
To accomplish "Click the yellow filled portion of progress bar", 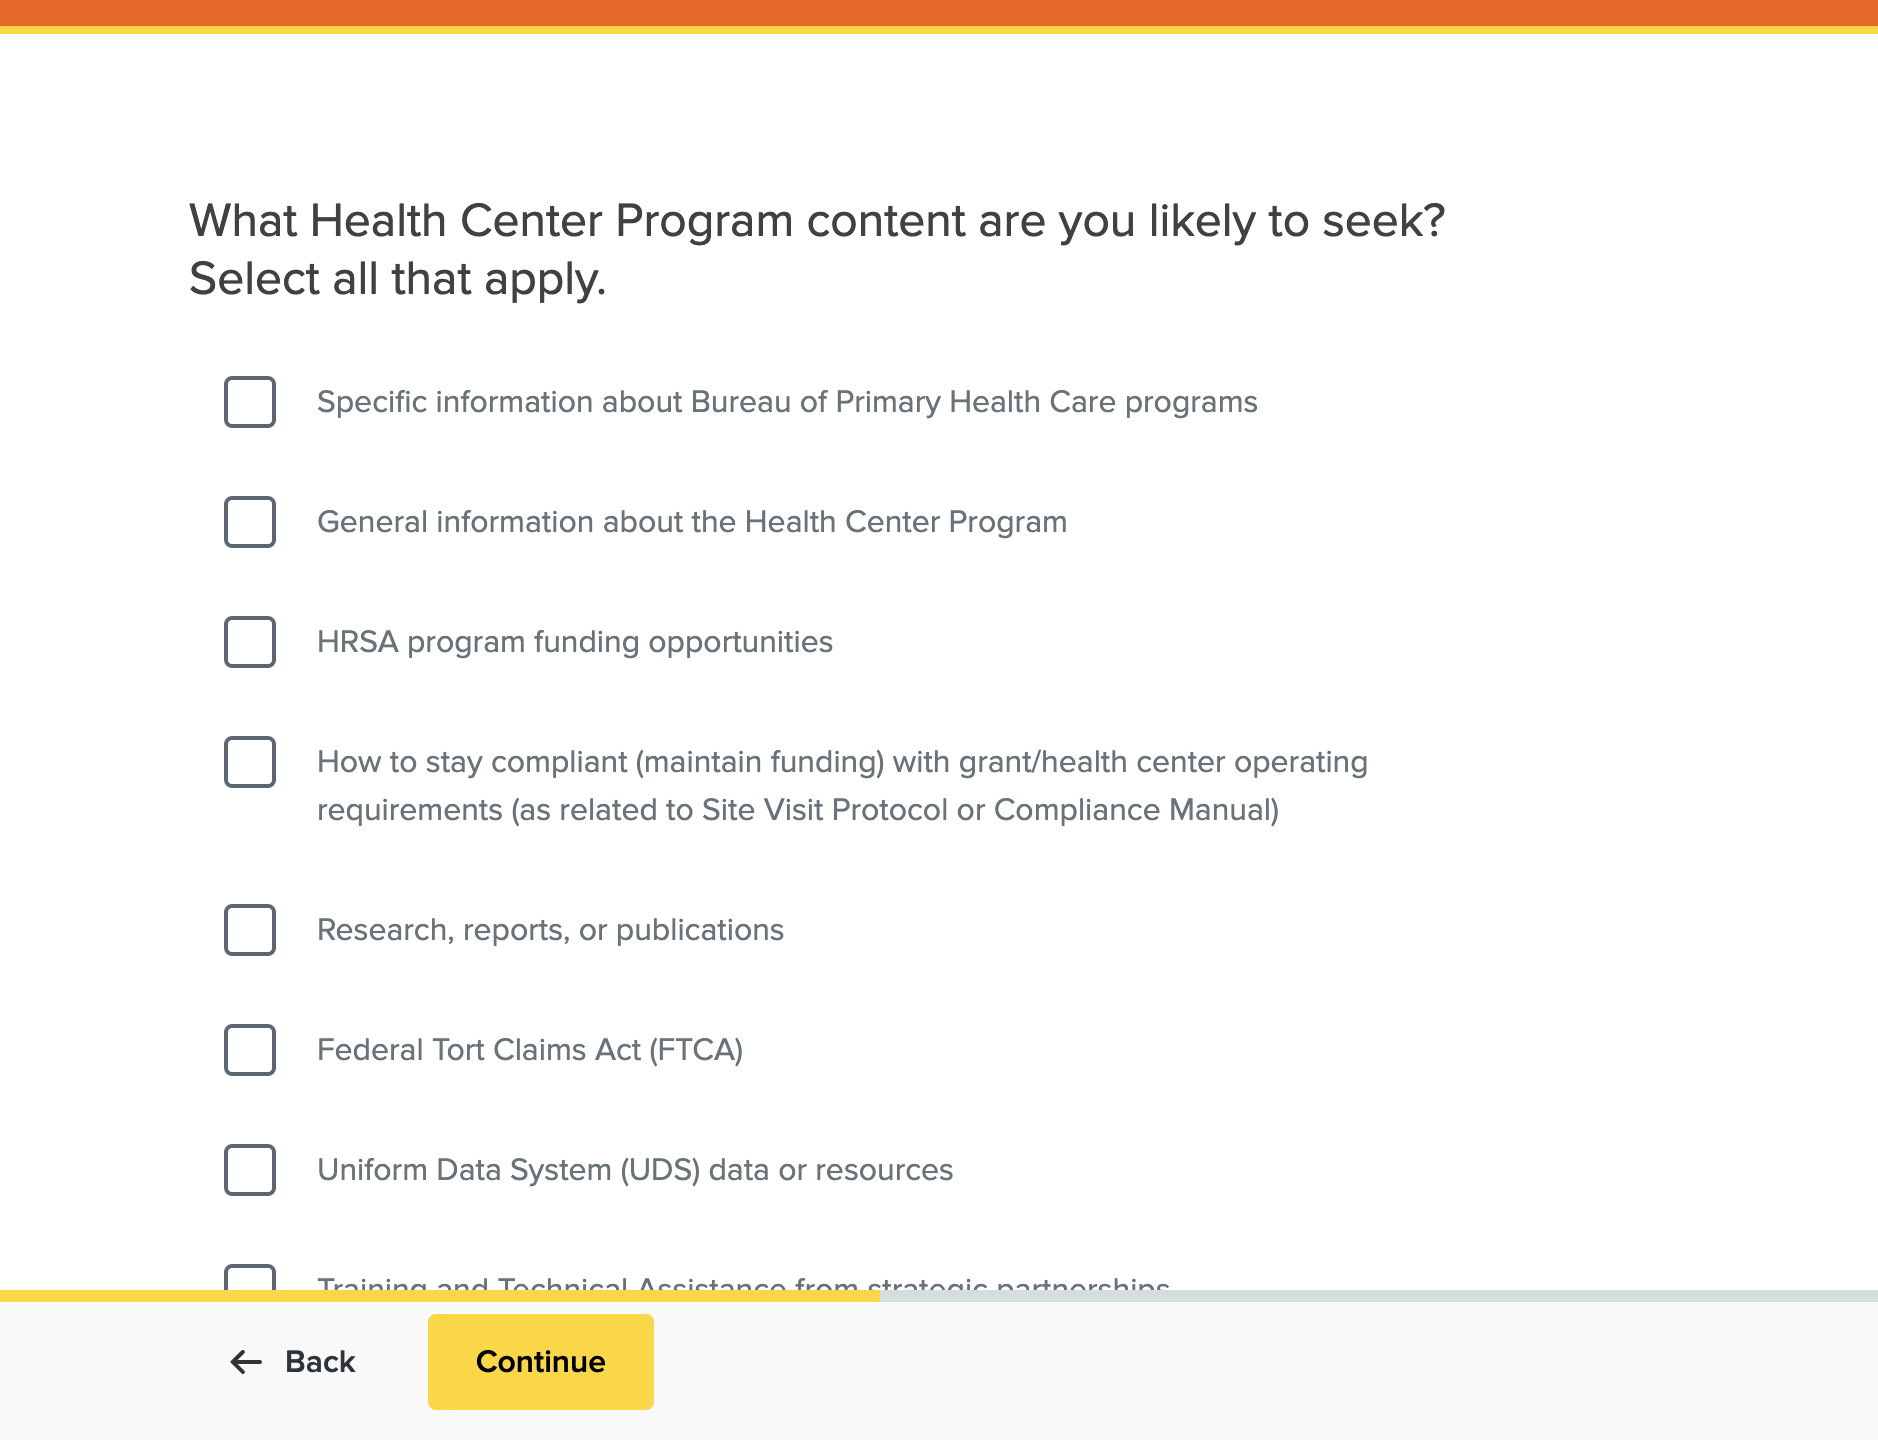I will (440, 1296).
